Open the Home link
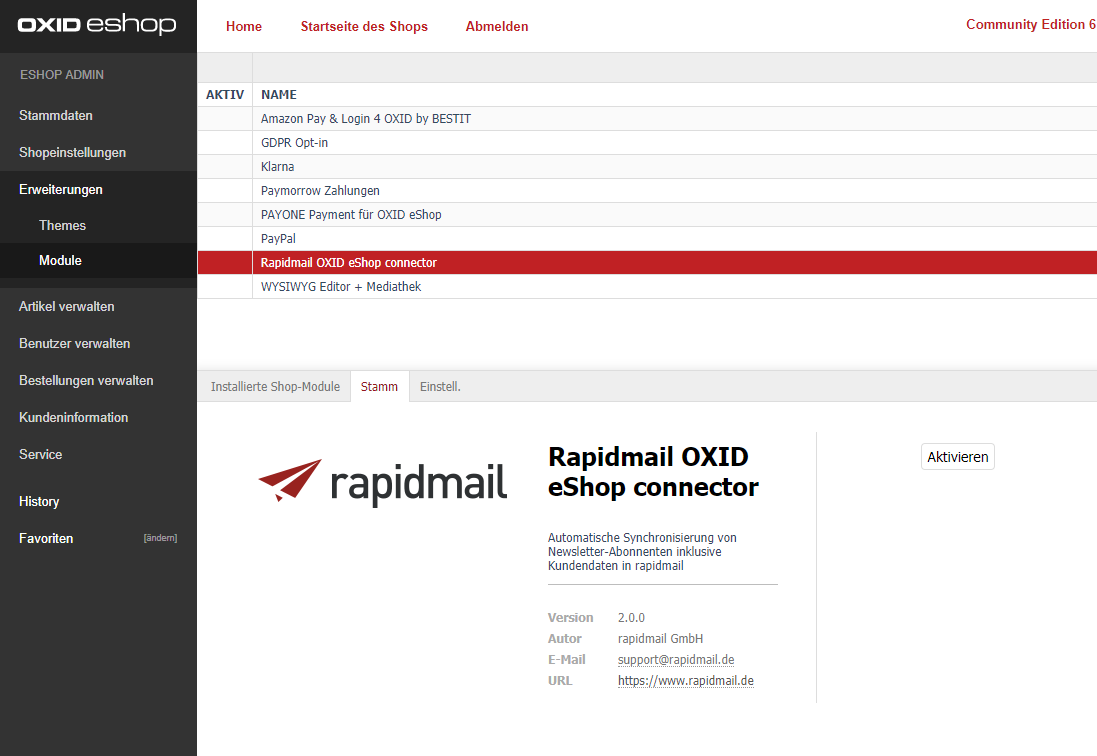The width and height of the screenshot is (1097, 756). [243, 27]
